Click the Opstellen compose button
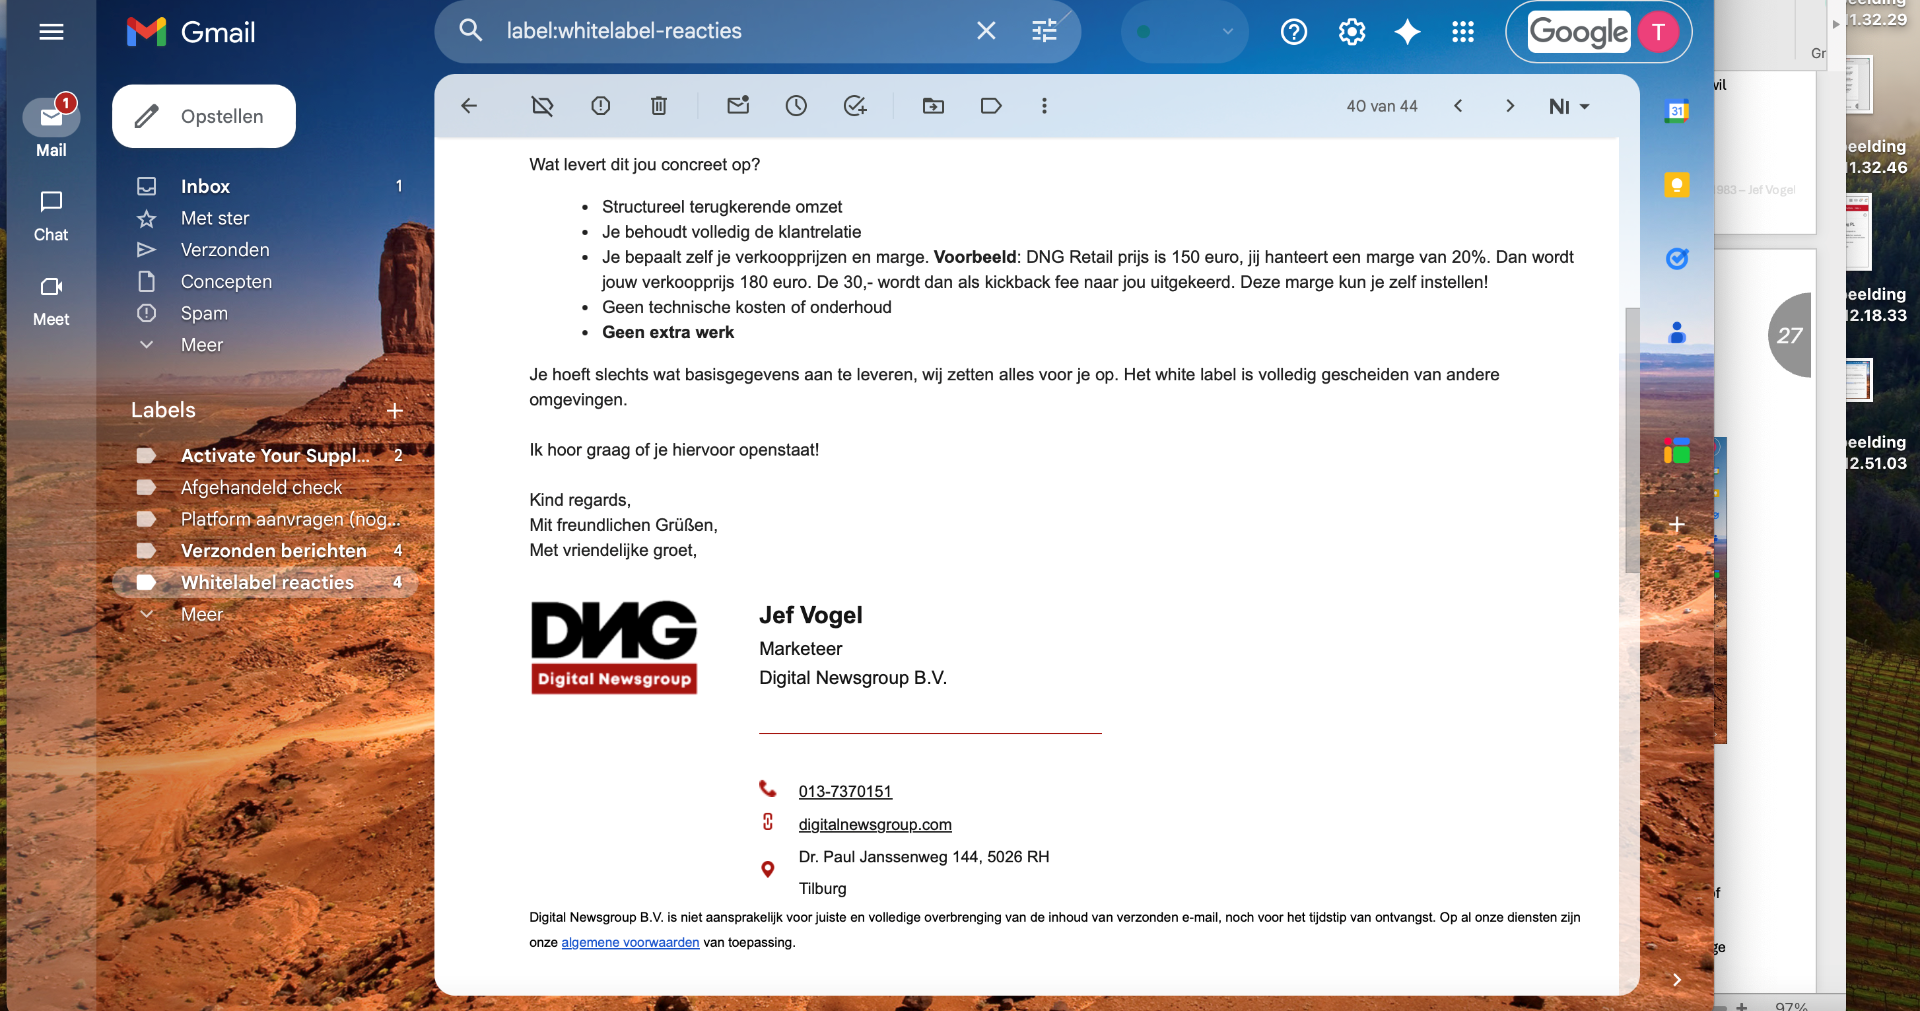Image resolution: width=1920 pixels, height=1011 pixels. [x=204, y=116]
